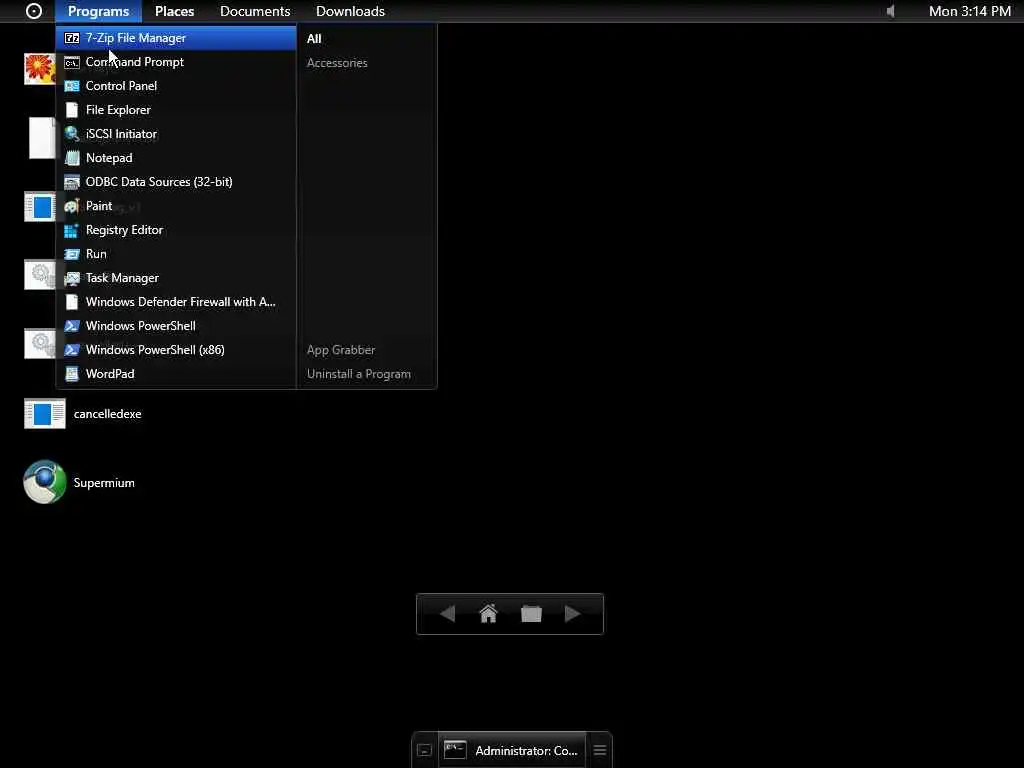
Task: Open the Downloads menu
Action: [x=351, y=11]
